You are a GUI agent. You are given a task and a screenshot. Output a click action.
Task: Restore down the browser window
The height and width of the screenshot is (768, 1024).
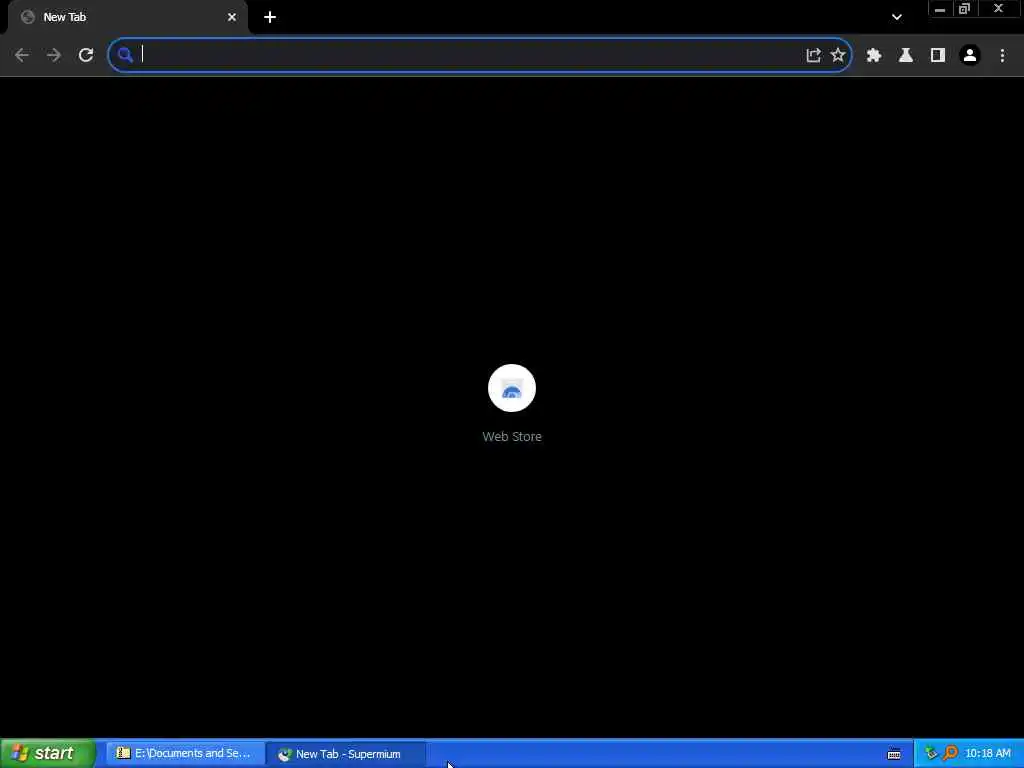click(x=965, y=9)
